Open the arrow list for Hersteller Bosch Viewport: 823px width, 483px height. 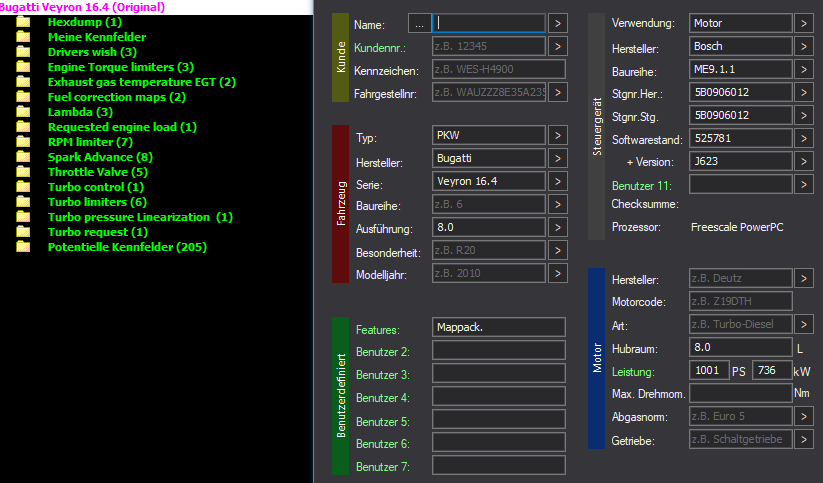(804, 47)
